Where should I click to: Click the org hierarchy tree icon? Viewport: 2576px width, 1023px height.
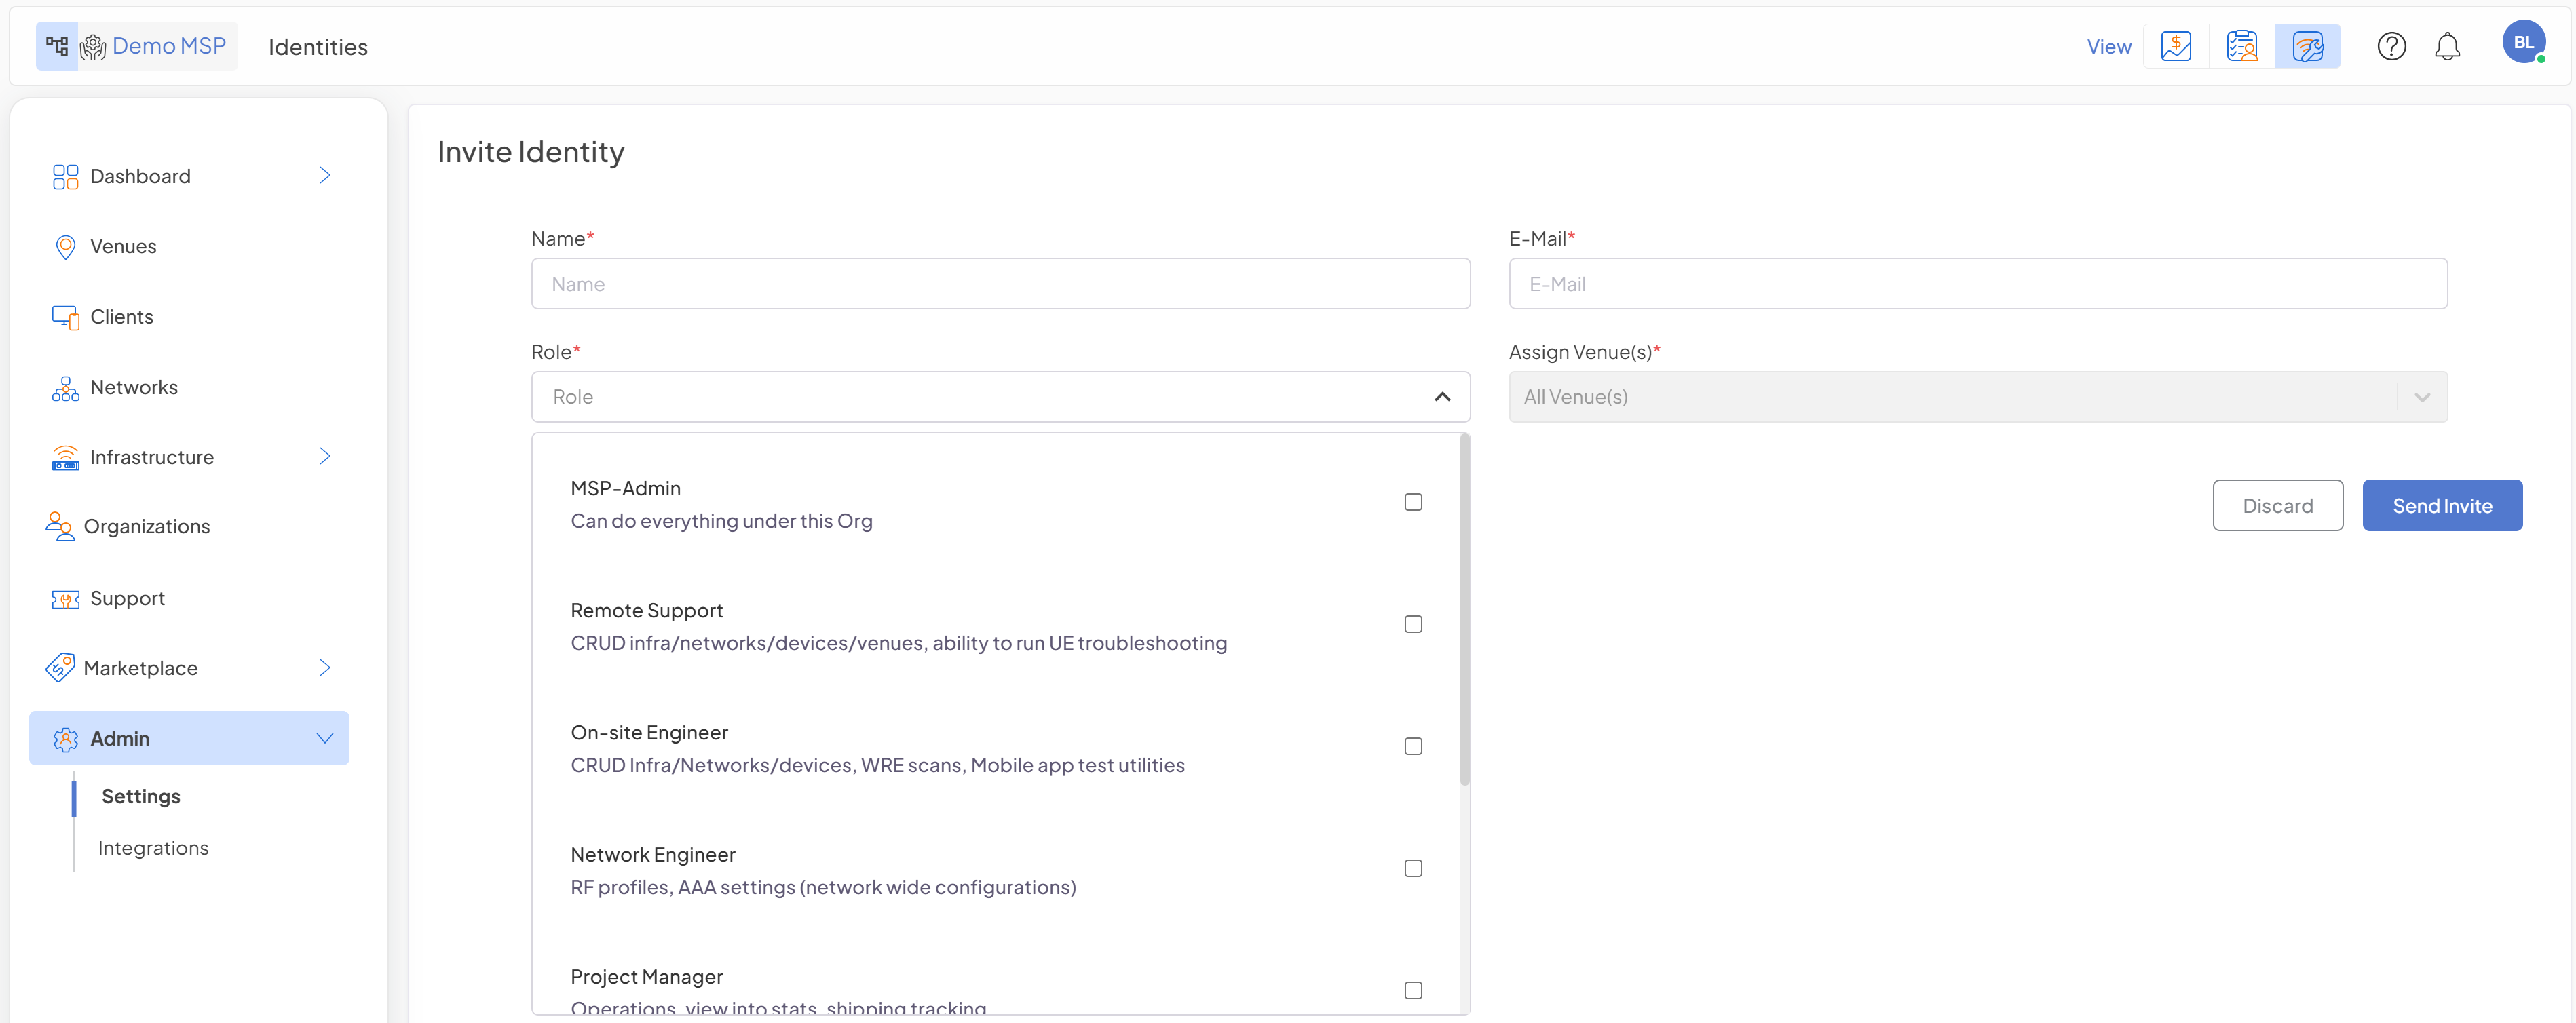pos(57,46)
